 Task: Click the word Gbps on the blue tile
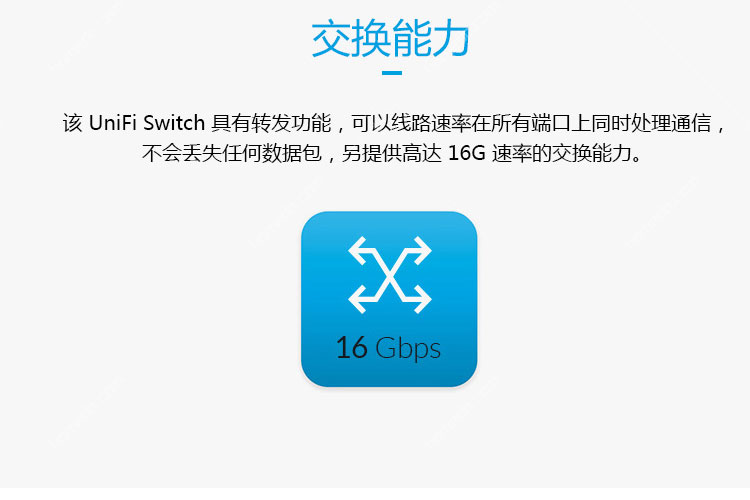click(x=408, y=349)
